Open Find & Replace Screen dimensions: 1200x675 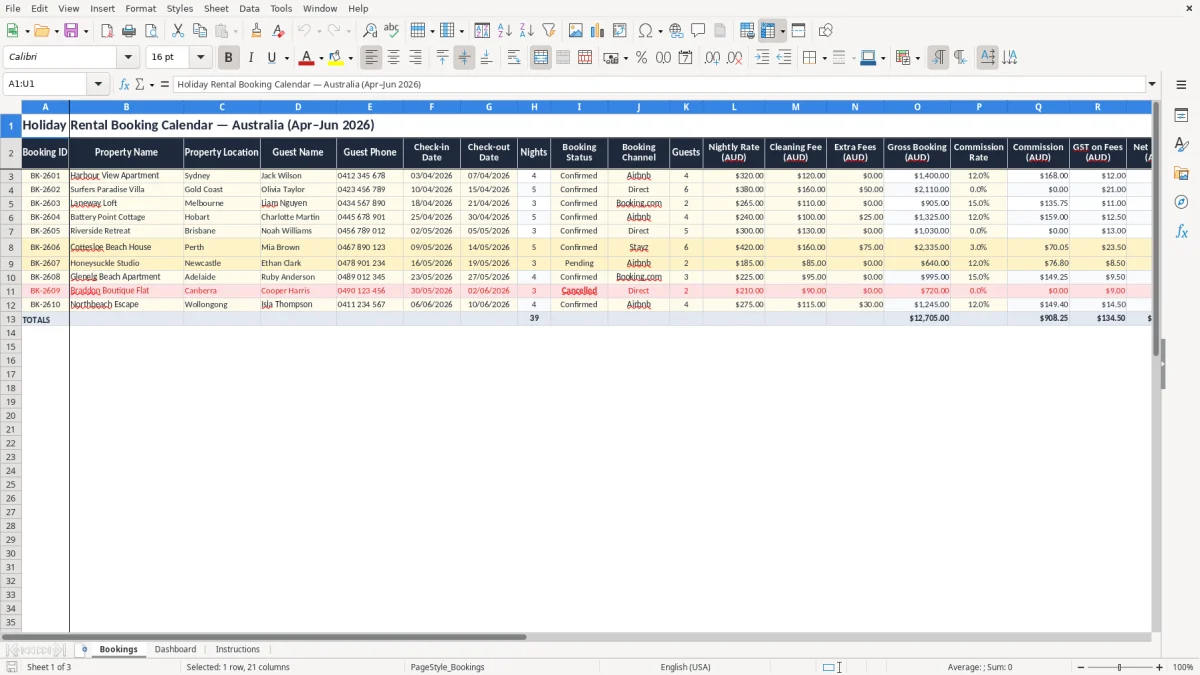click(x=370, y=31)
